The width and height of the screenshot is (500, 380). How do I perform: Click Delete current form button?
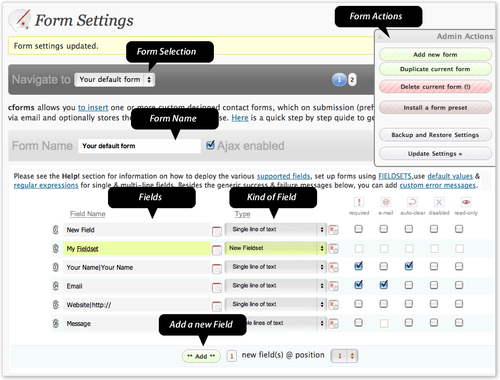(435, 87)
